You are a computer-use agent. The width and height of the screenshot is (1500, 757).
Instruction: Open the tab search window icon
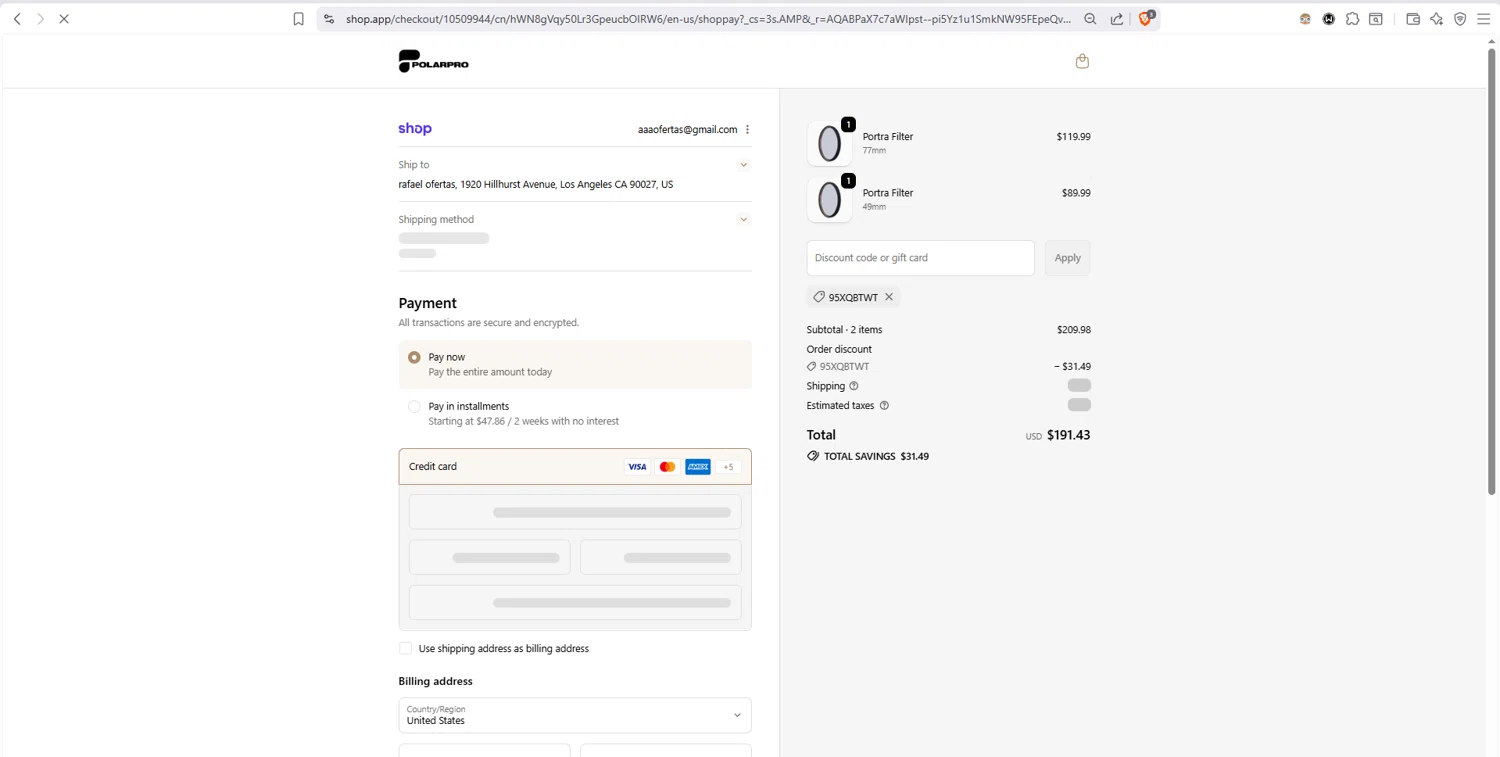point(1376,19)
